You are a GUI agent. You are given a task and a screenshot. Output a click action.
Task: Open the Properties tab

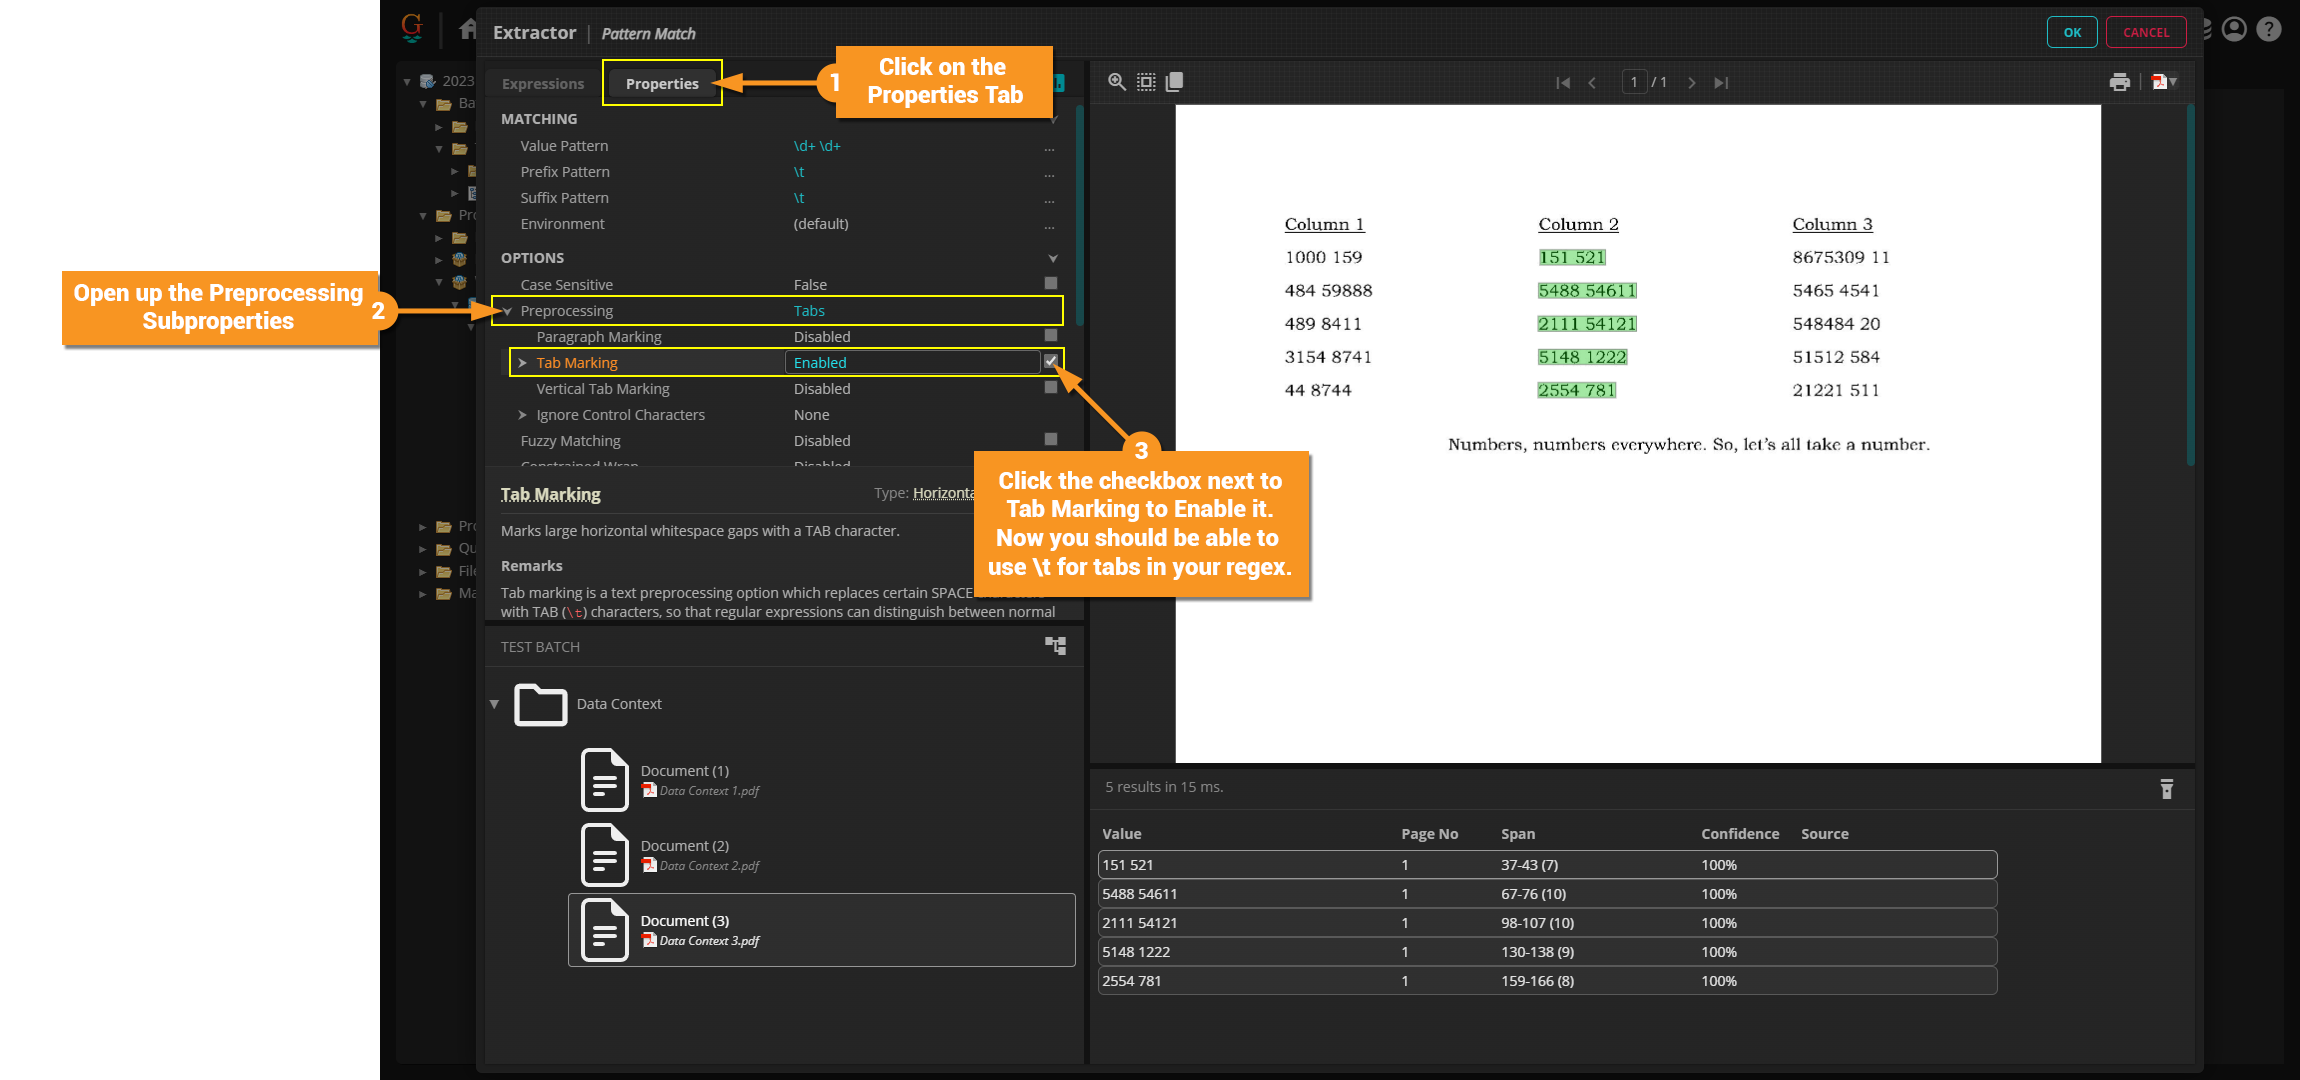point(662,84)
